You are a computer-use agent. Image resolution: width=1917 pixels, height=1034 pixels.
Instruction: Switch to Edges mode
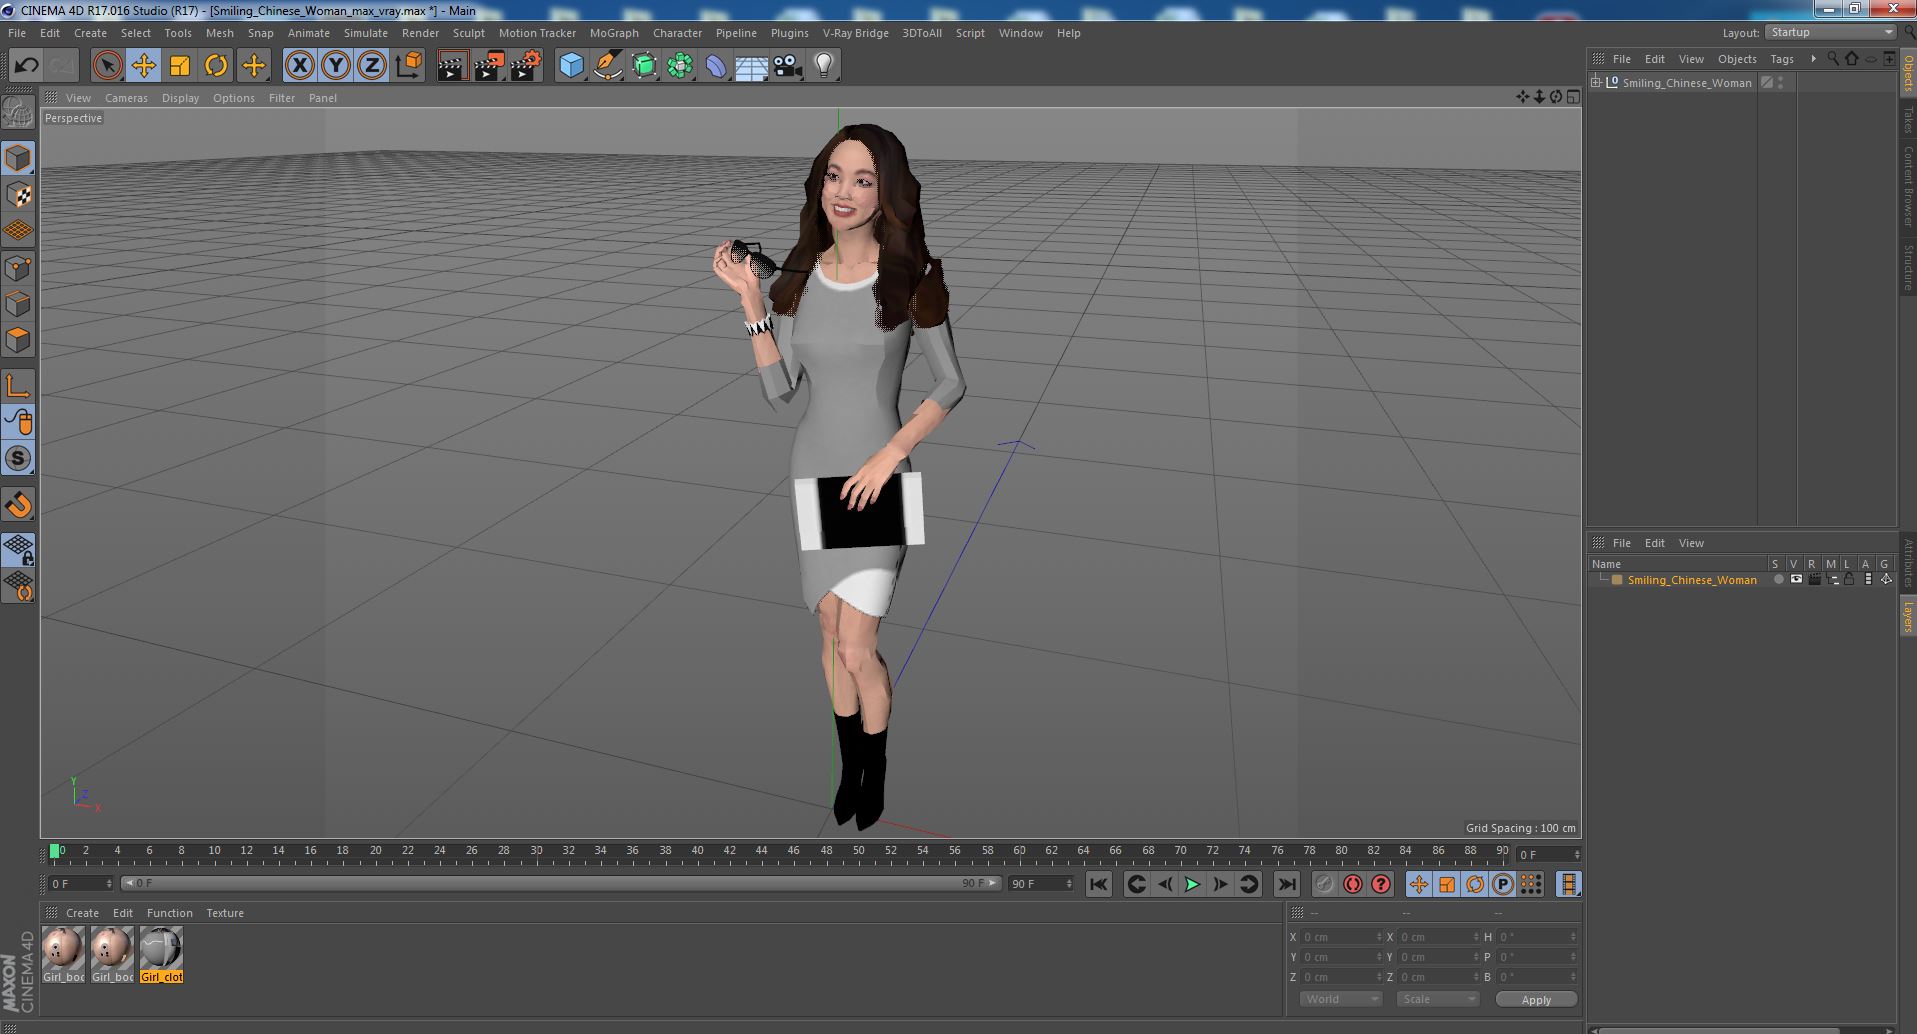(x=18, y=304)
